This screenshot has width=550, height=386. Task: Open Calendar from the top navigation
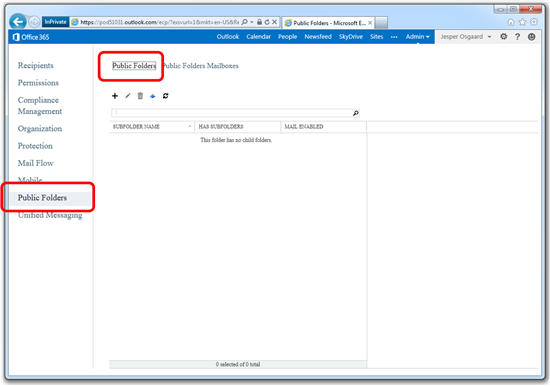pos(259,36)
